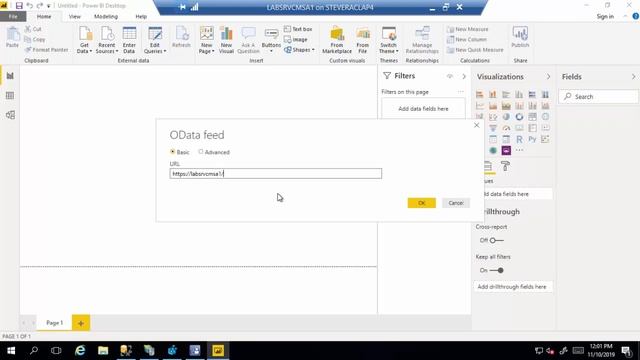This screenshot has width=640, height=360.
Task: Click the Image insert option
Action: (x=296, y=39)
